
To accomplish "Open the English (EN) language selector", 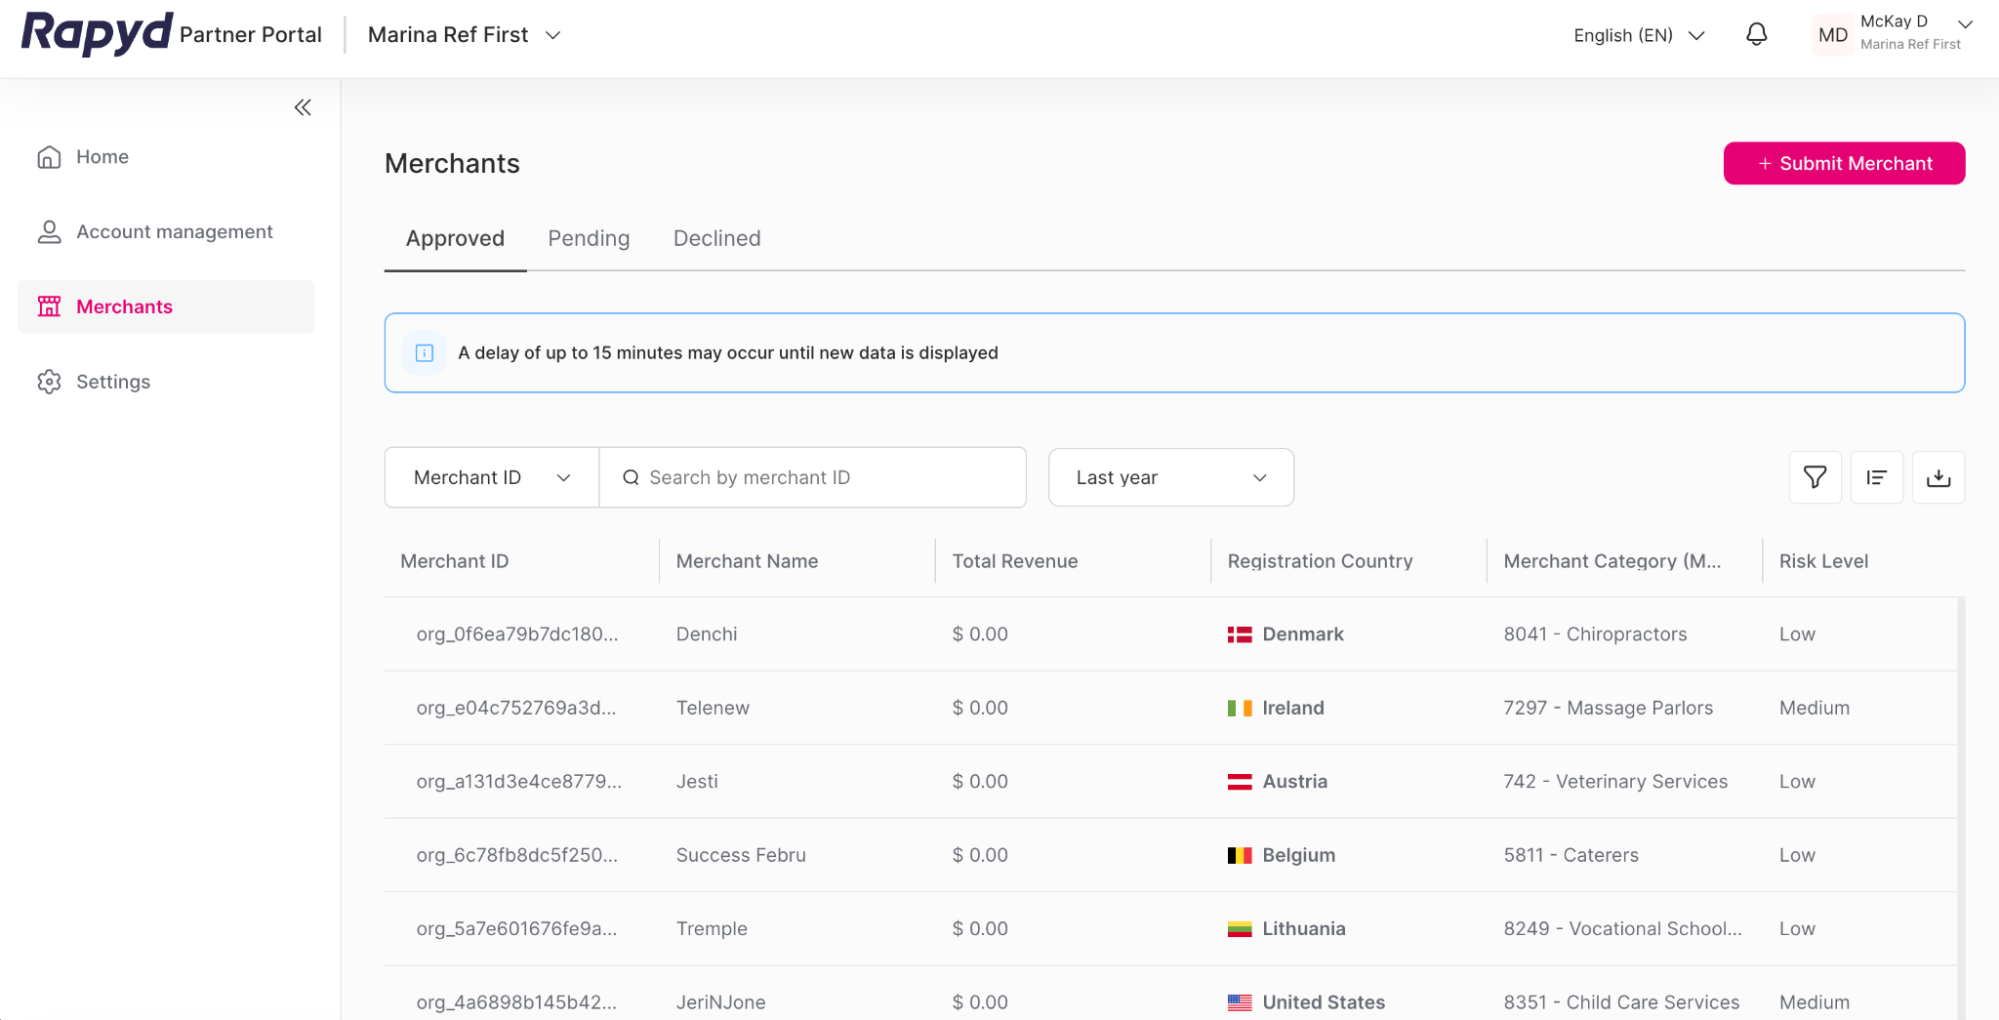I will click(x=1638, y=34).
